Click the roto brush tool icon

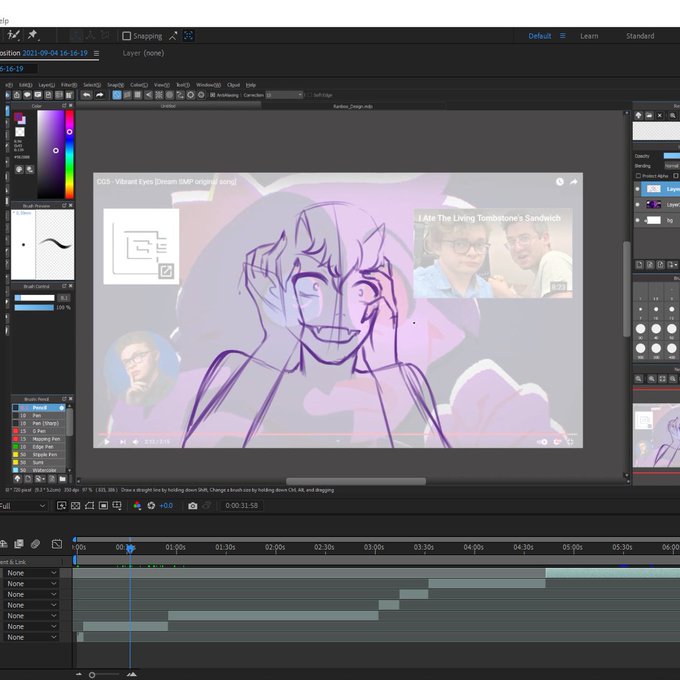coord(13,35)
